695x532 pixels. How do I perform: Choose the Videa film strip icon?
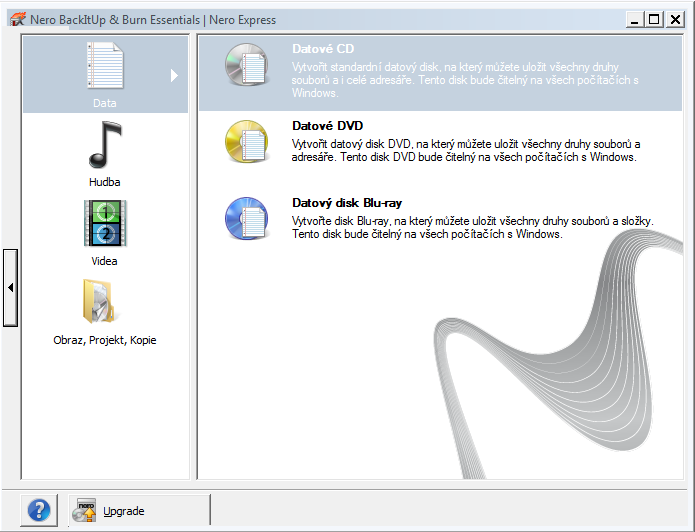click(105, 223)
